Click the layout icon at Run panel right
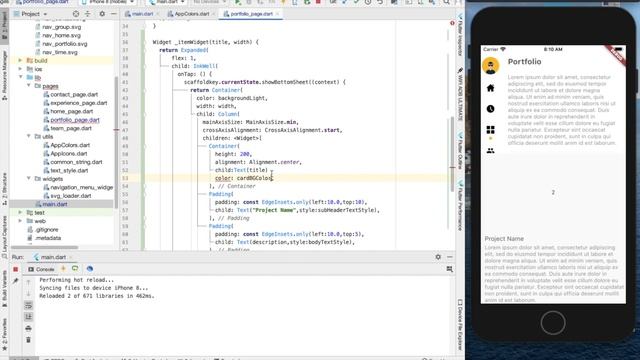Viewport: 640px width, 360px height. point(450,269)
